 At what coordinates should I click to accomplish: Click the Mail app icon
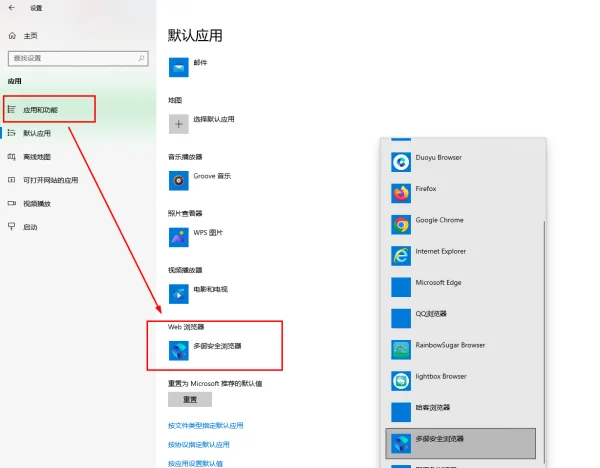click(x=179, y=67)
